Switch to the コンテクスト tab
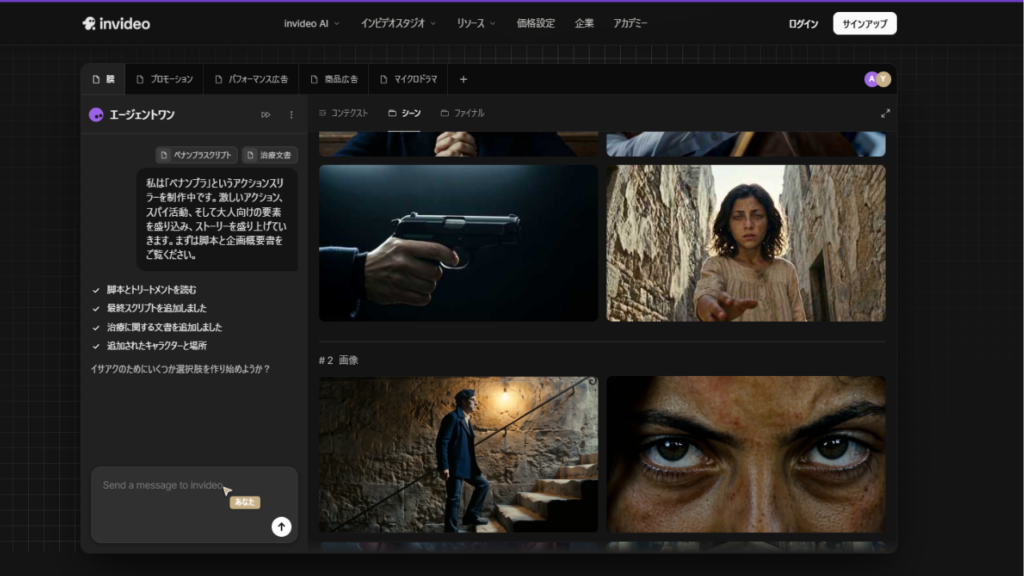 tap(344, 114)
